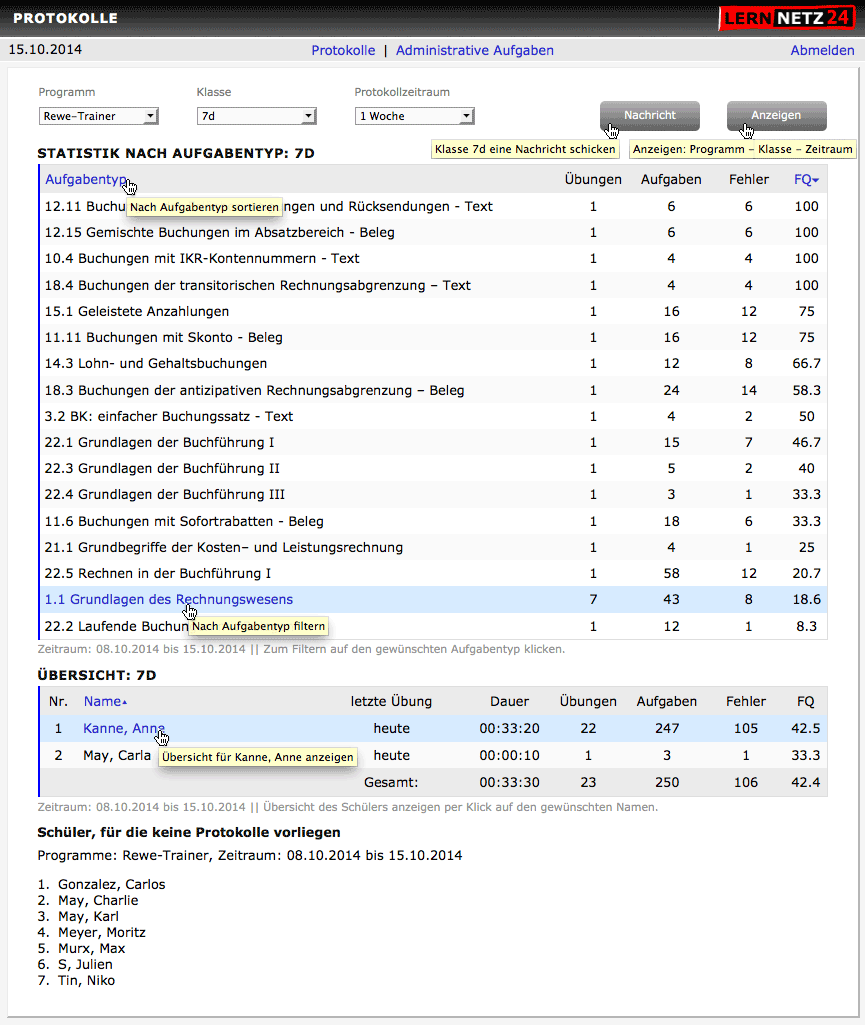Click May, Karl in the missing protocols list
The image size is (865, 1025).
[88, 916]
